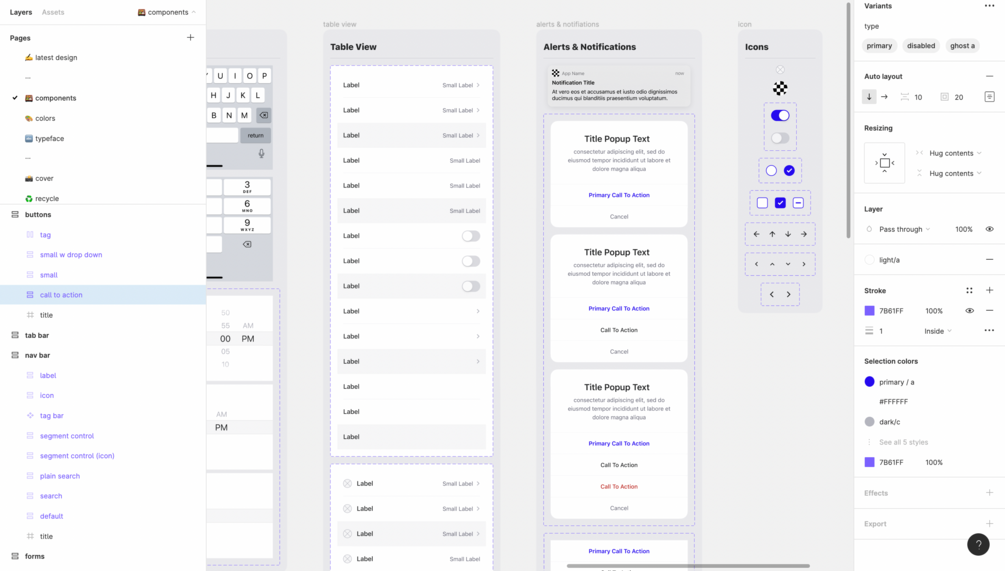
Task: Expand the forms frame layer
Action: tap(15, 556)
